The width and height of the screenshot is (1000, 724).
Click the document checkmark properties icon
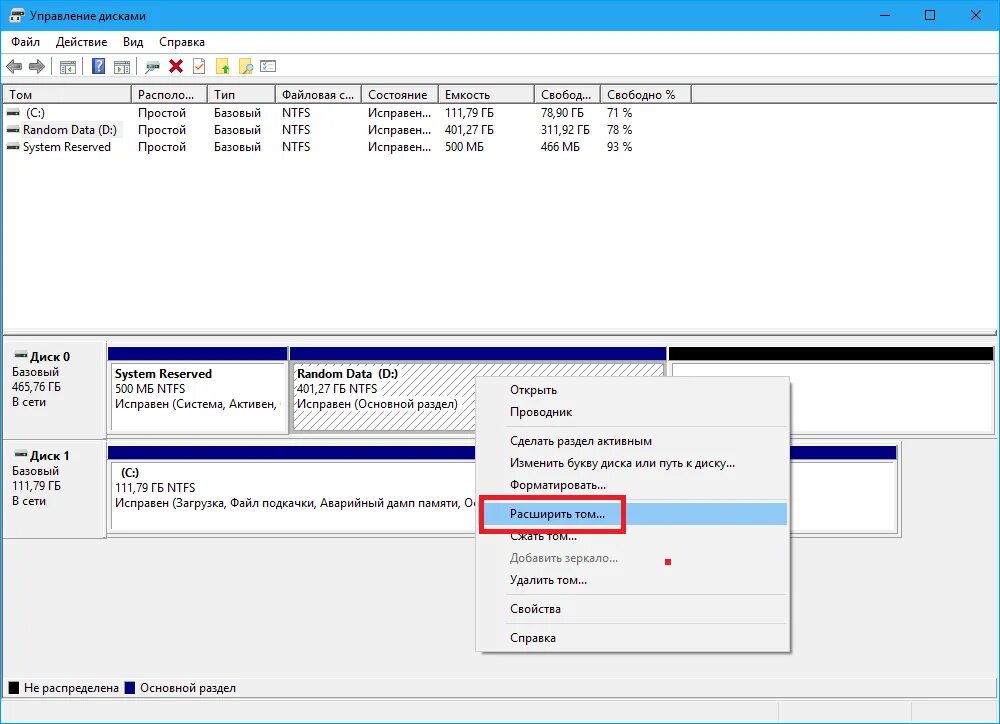pos(199,66)
